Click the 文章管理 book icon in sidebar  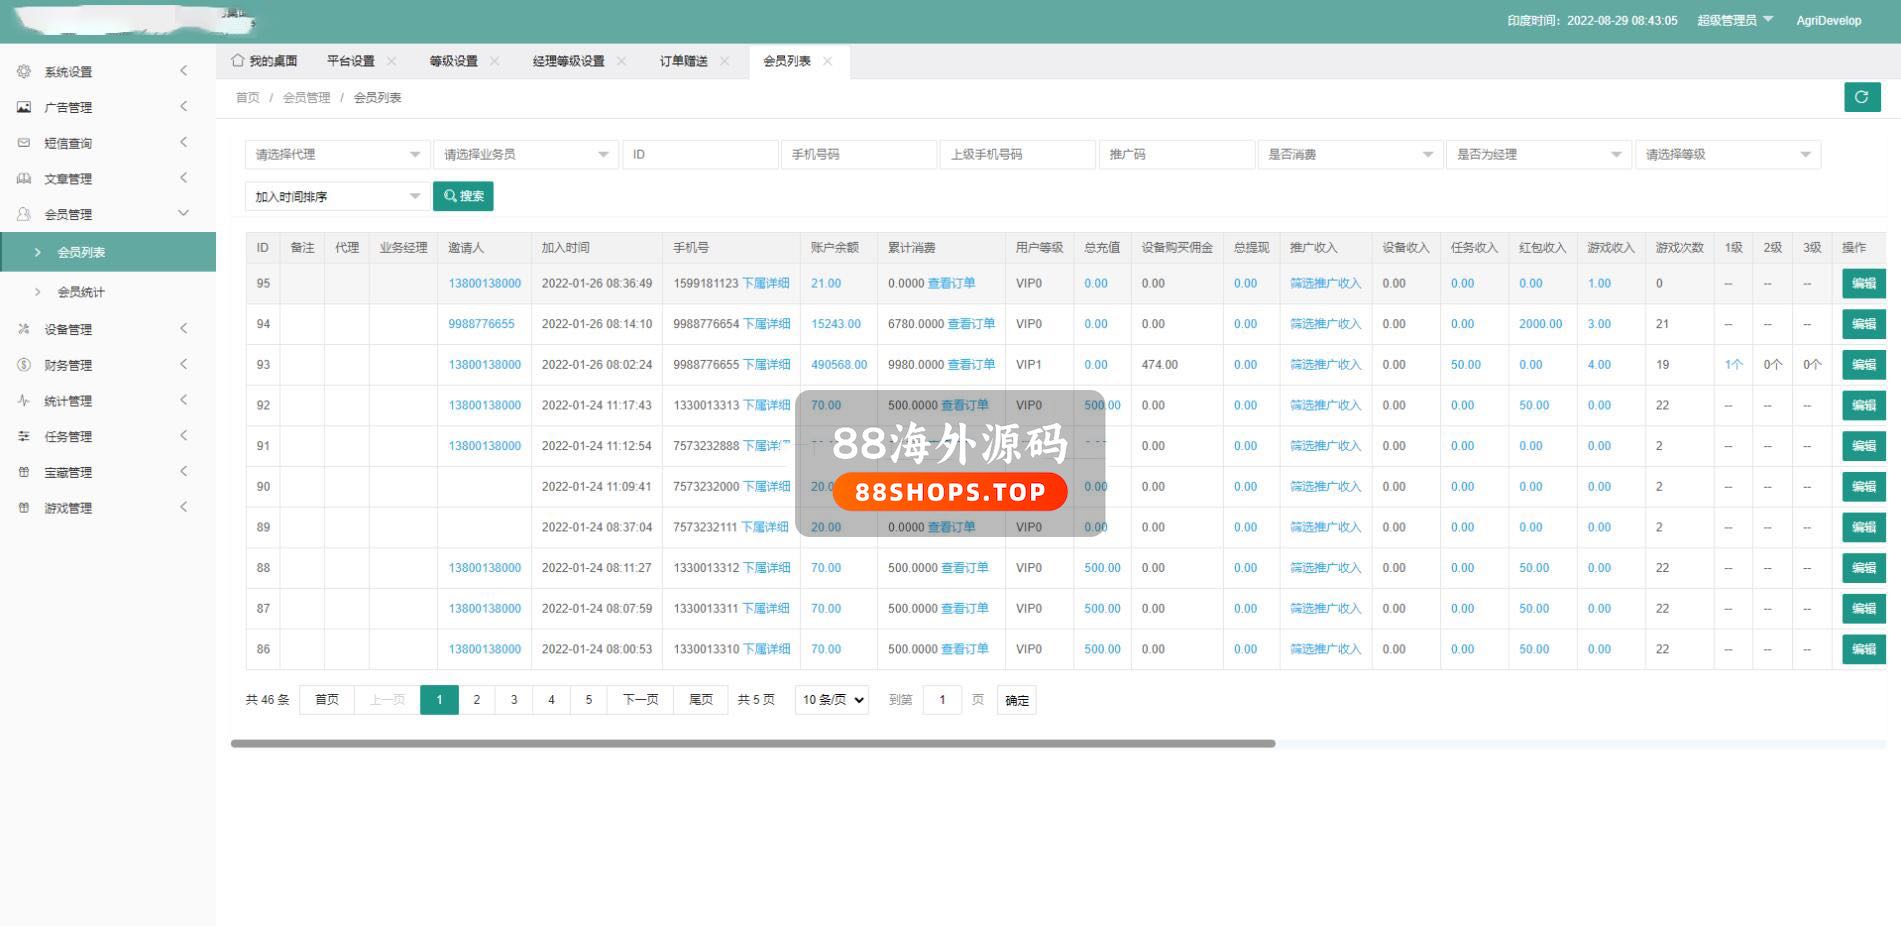click(x=24, y=178)
